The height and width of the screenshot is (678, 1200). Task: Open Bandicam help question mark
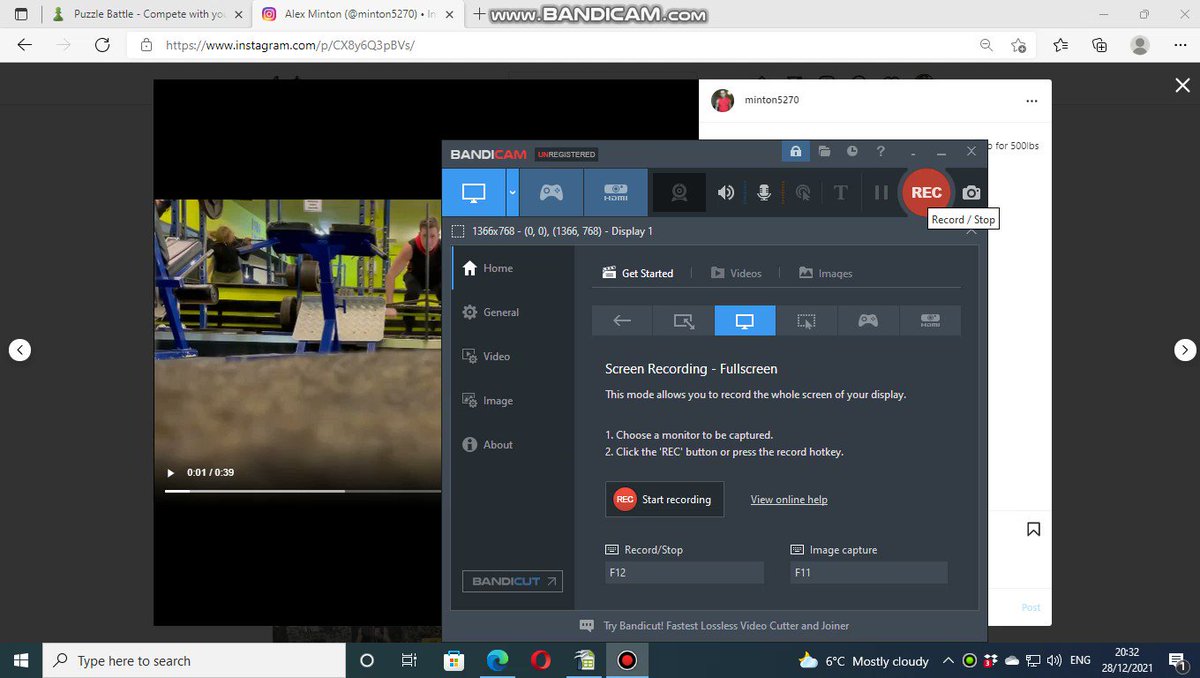coord(880,151)
